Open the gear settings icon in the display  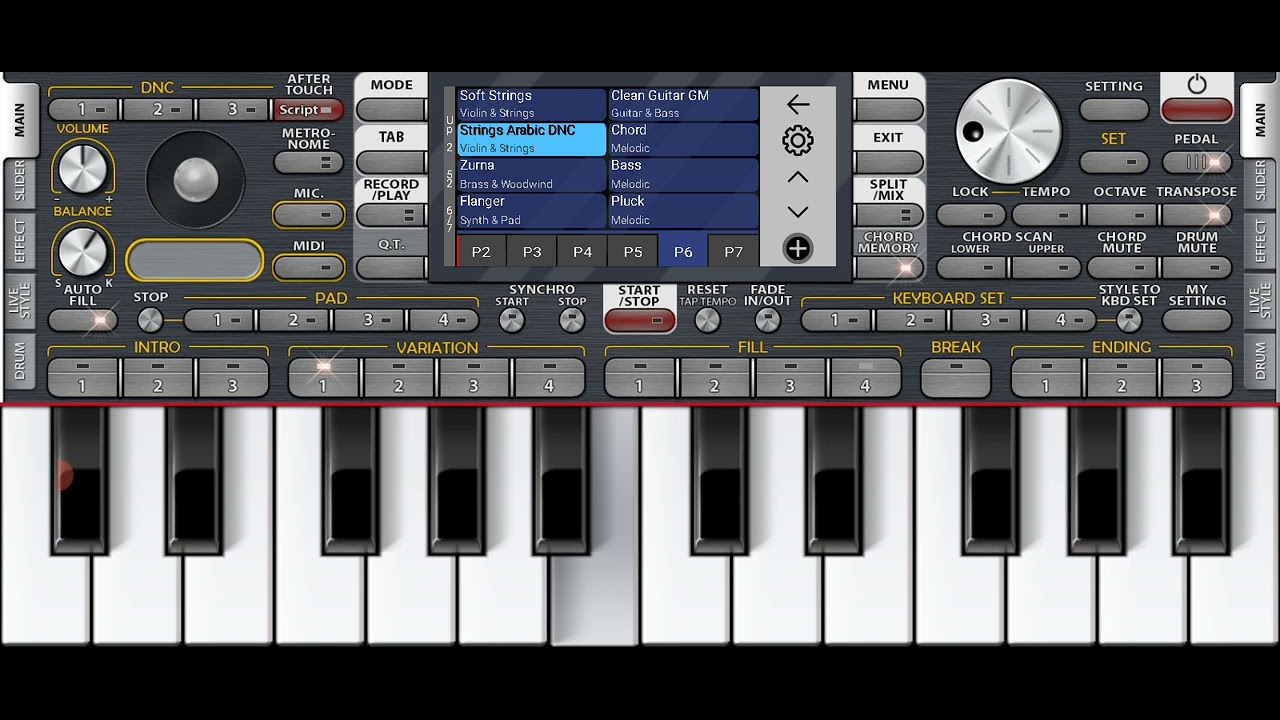(x=798, y=140)
